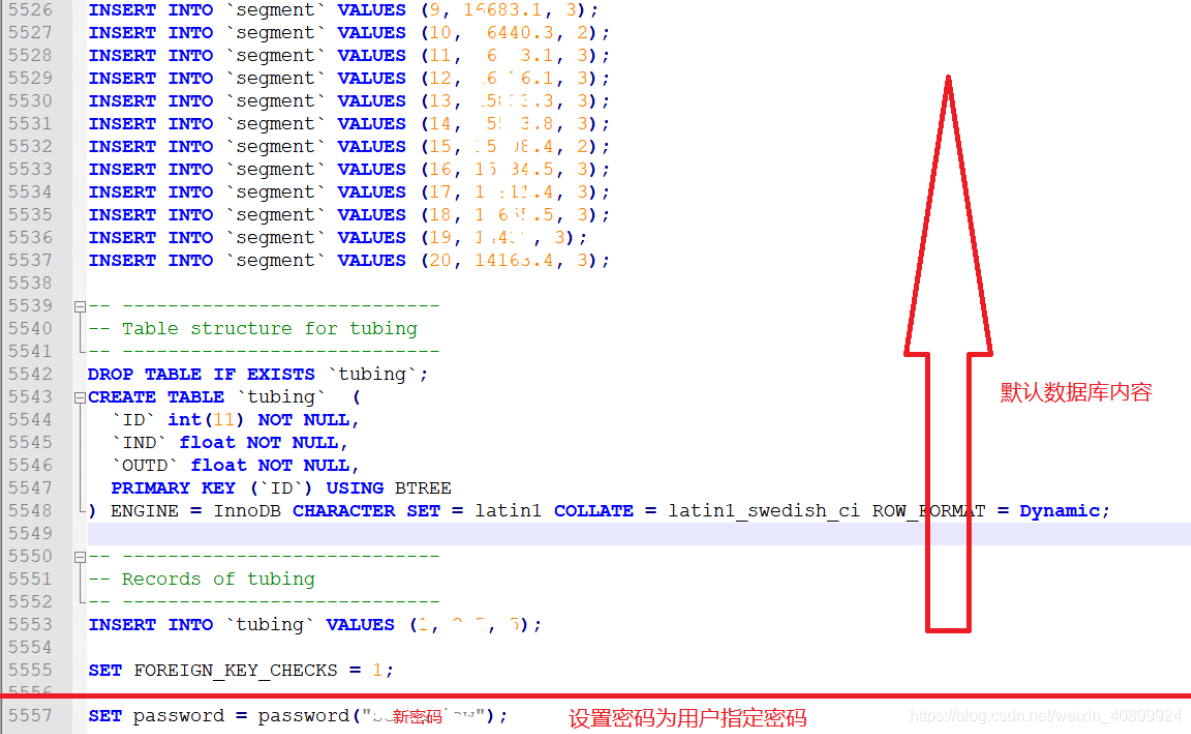Click 'latin1_swedish_ci' collation text
The height and width of the screenshot is (734, 1191).
pos(763,511)
